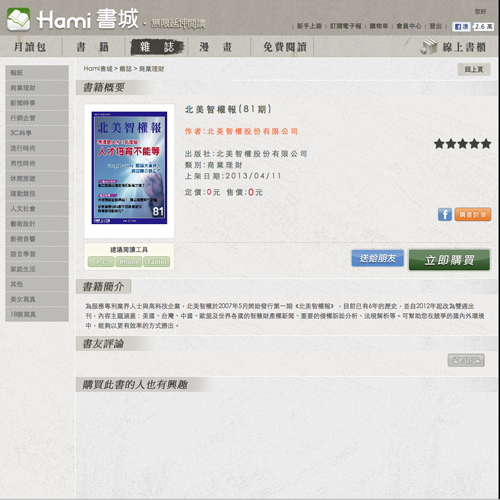
Task: Click the Hami 書城 logo icon
Action: pyautogui.click(x=19, y=19)
